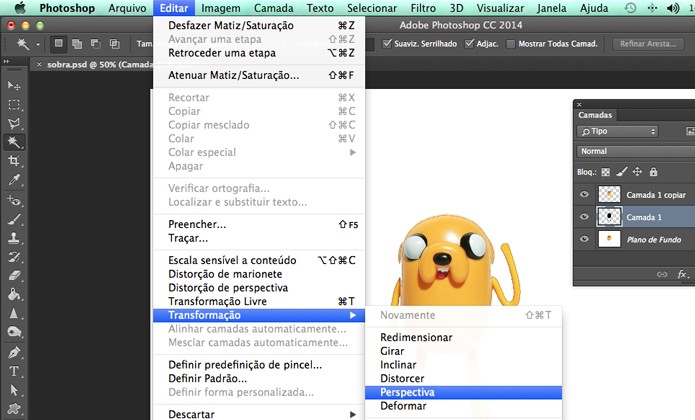Choose Redimensionar in the submenu
Viewport: 695px width, 420px height.
(x=463, y=337)
